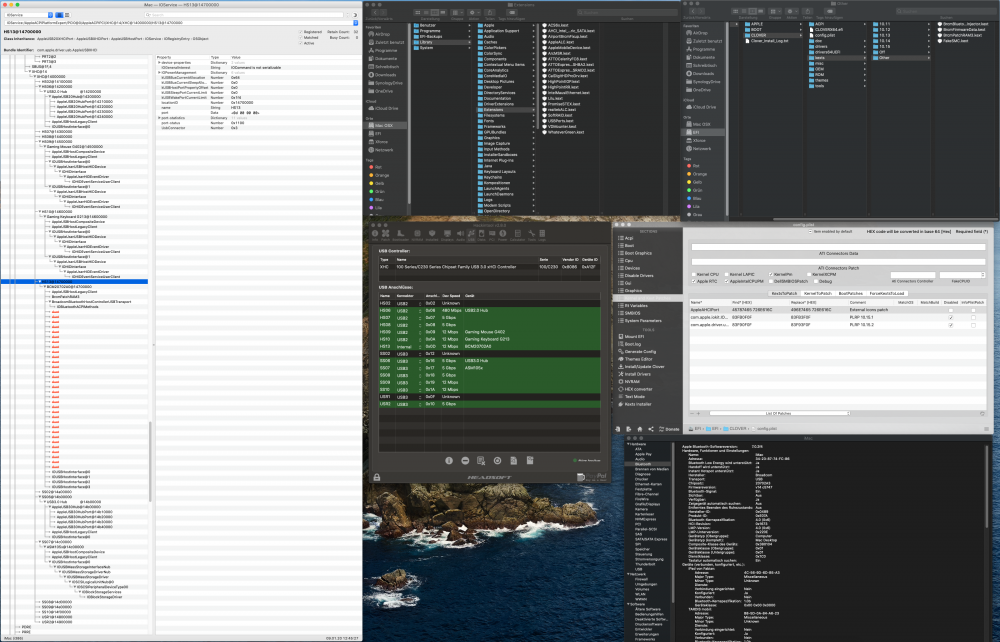Open the Displays icon in Hackintool toolbar
This screenshot has width=1000, height=642.
click(447, 235)
